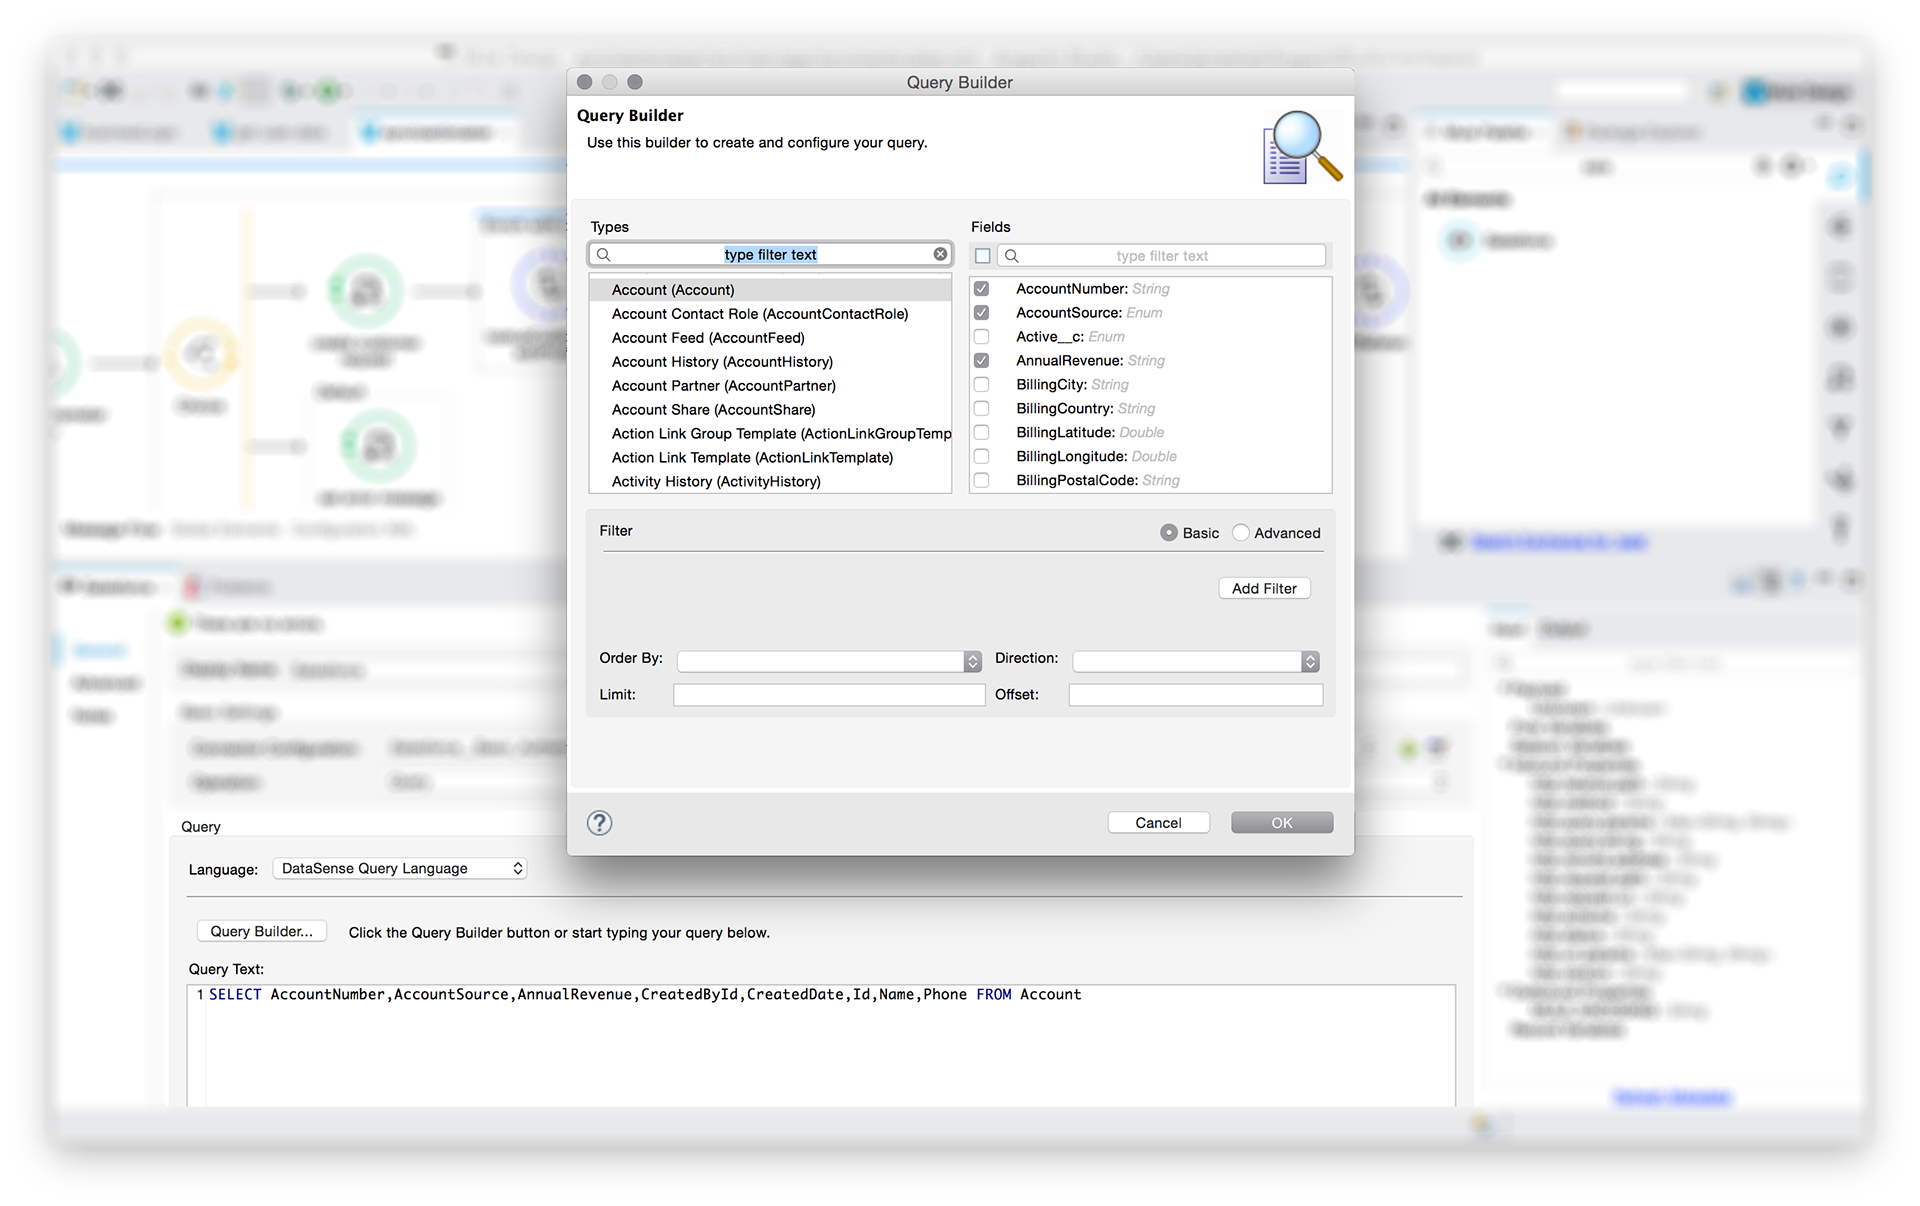Open the Direction dropdown

coord(1196,662)
